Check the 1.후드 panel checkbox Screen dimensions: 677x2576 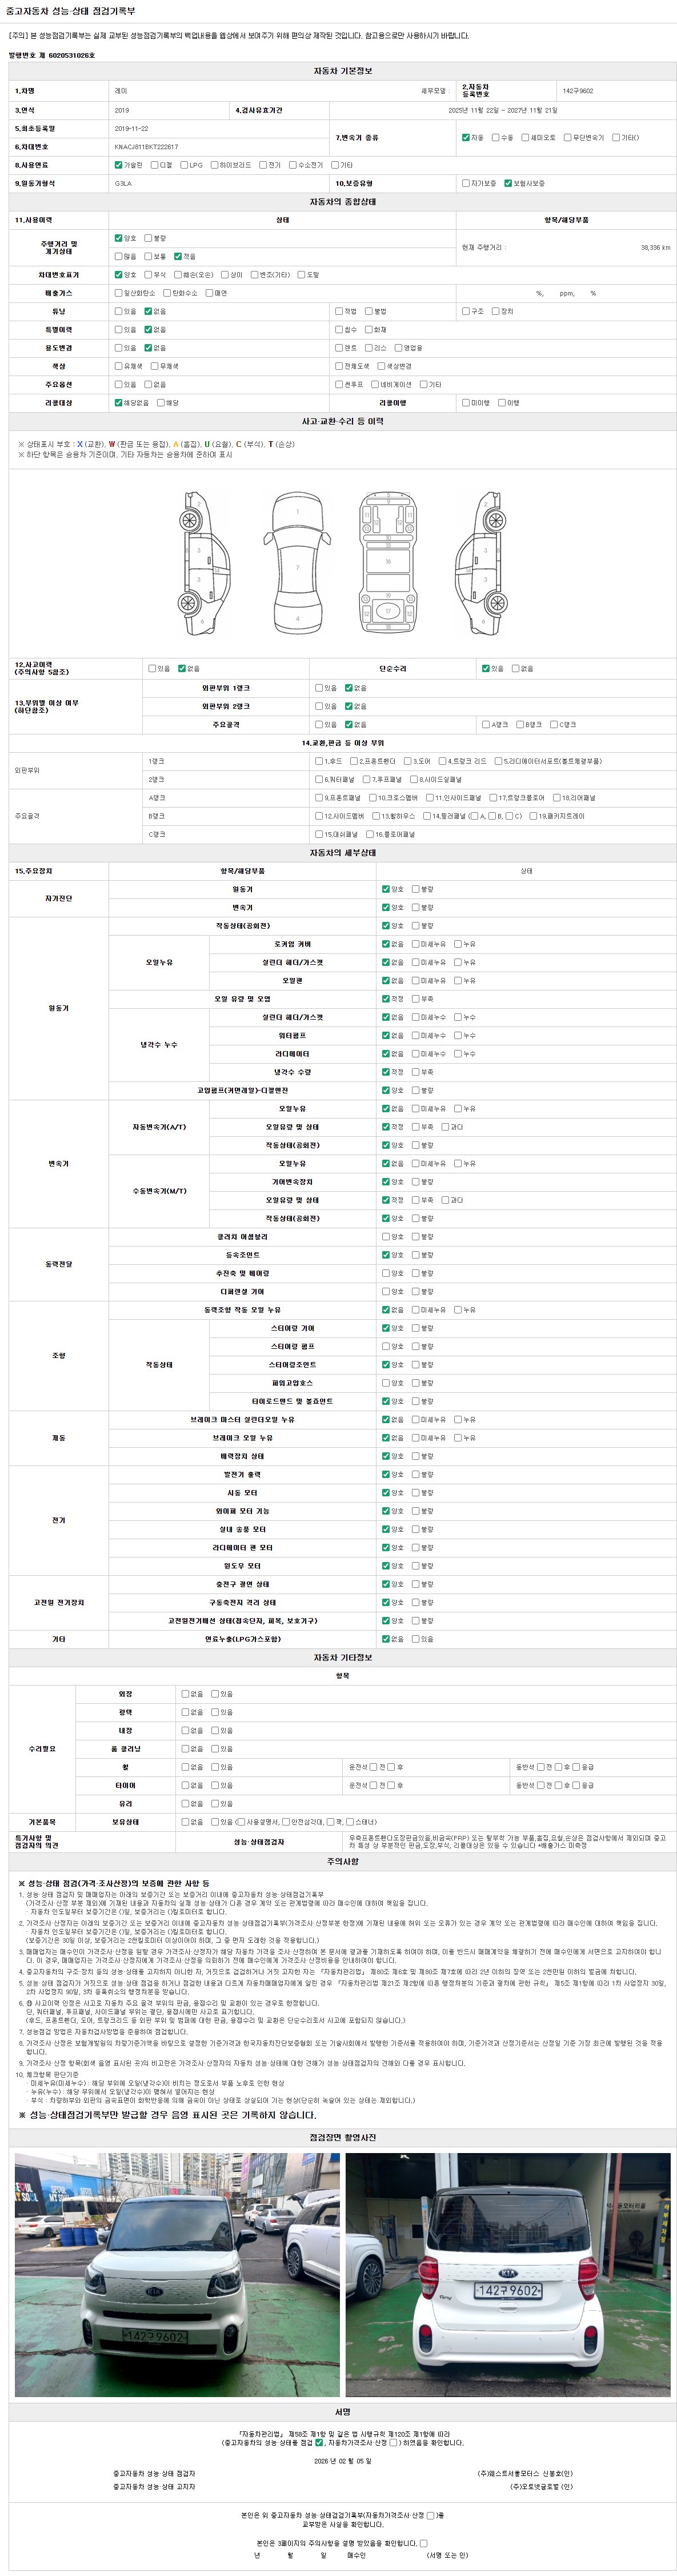(319, 762)
